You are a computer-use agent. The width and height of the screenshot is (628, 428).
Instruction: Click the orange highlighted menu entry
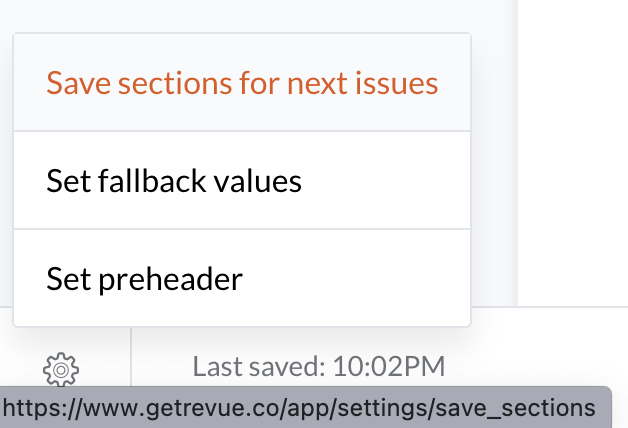pyautogui.click(x=242, y=82)
